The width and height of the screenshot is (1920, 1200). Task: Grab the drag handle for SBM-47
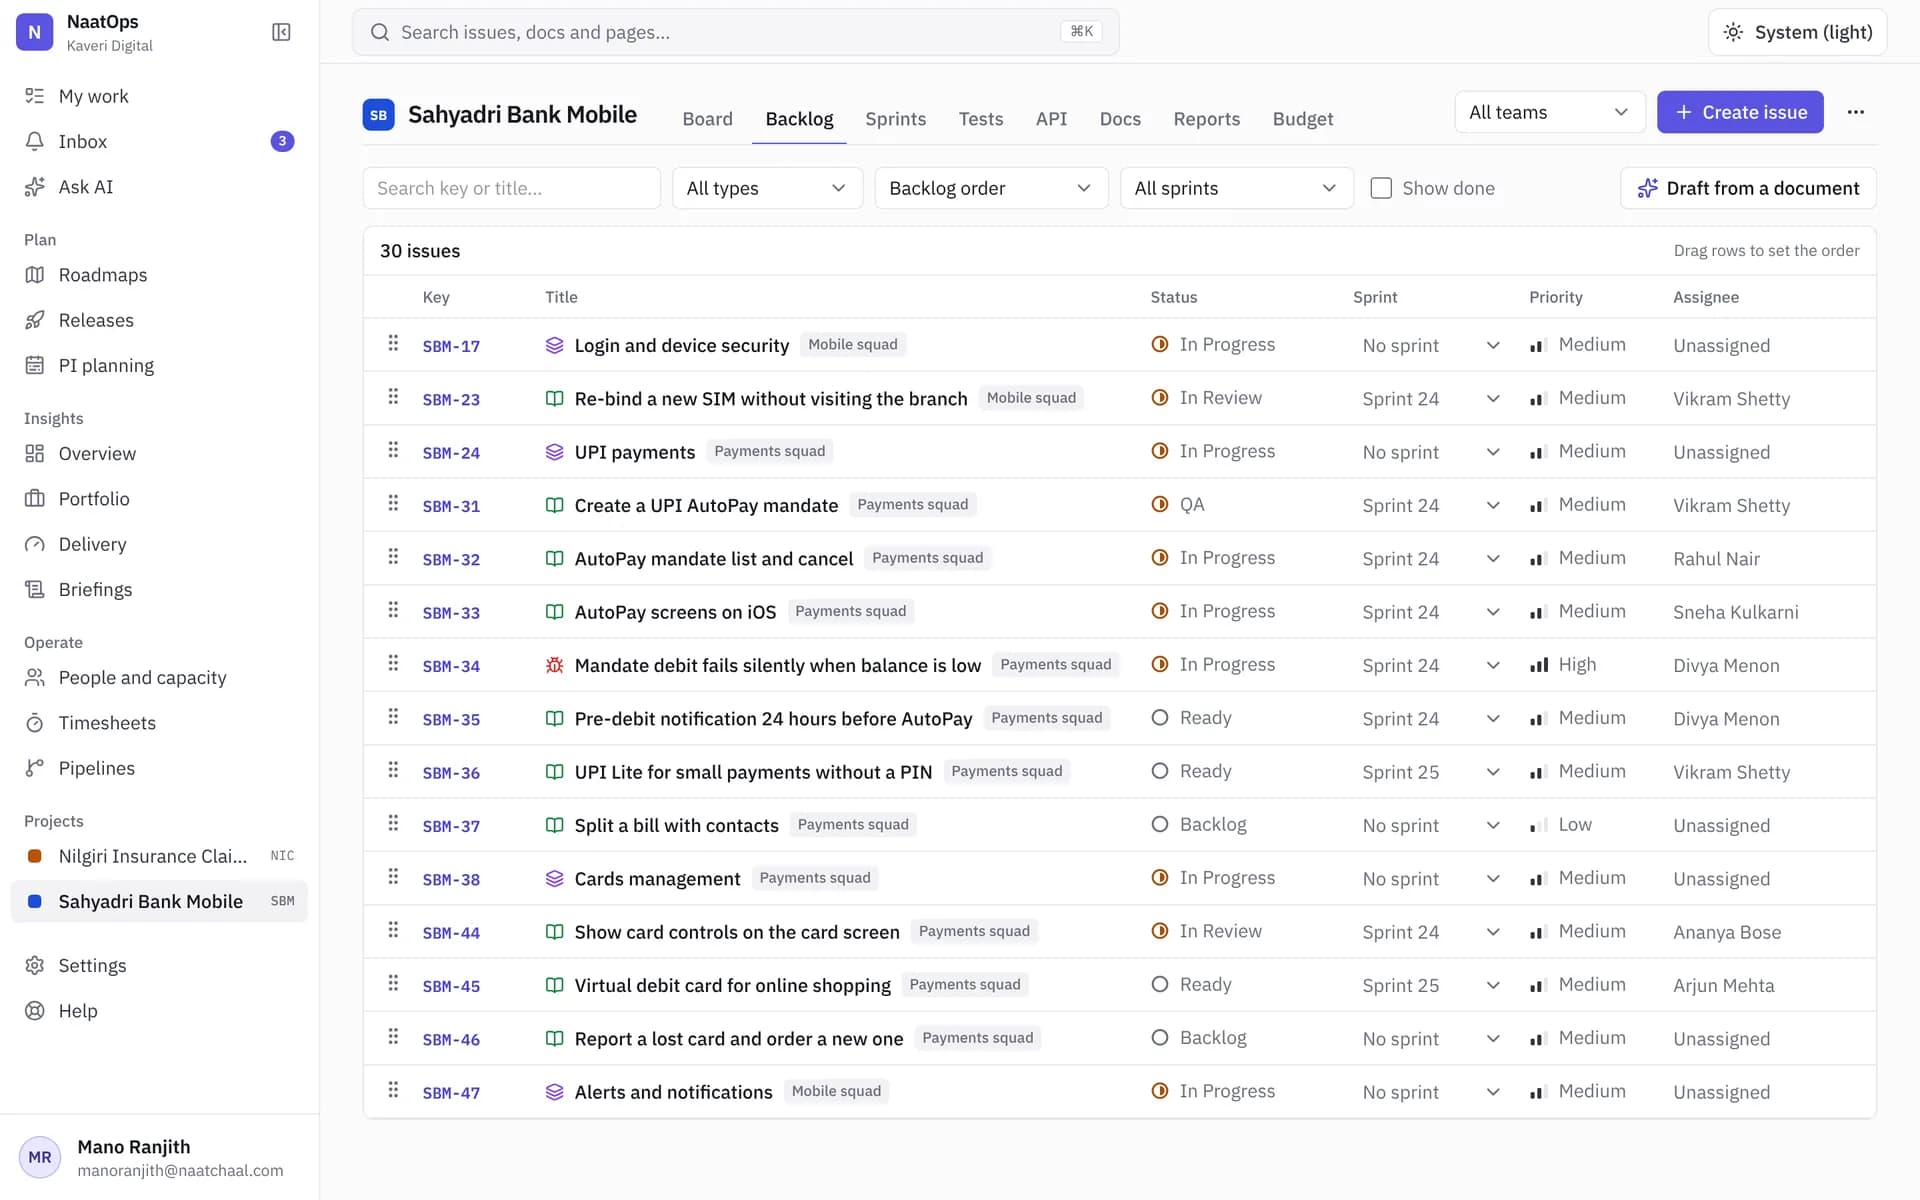point(393,1091)
